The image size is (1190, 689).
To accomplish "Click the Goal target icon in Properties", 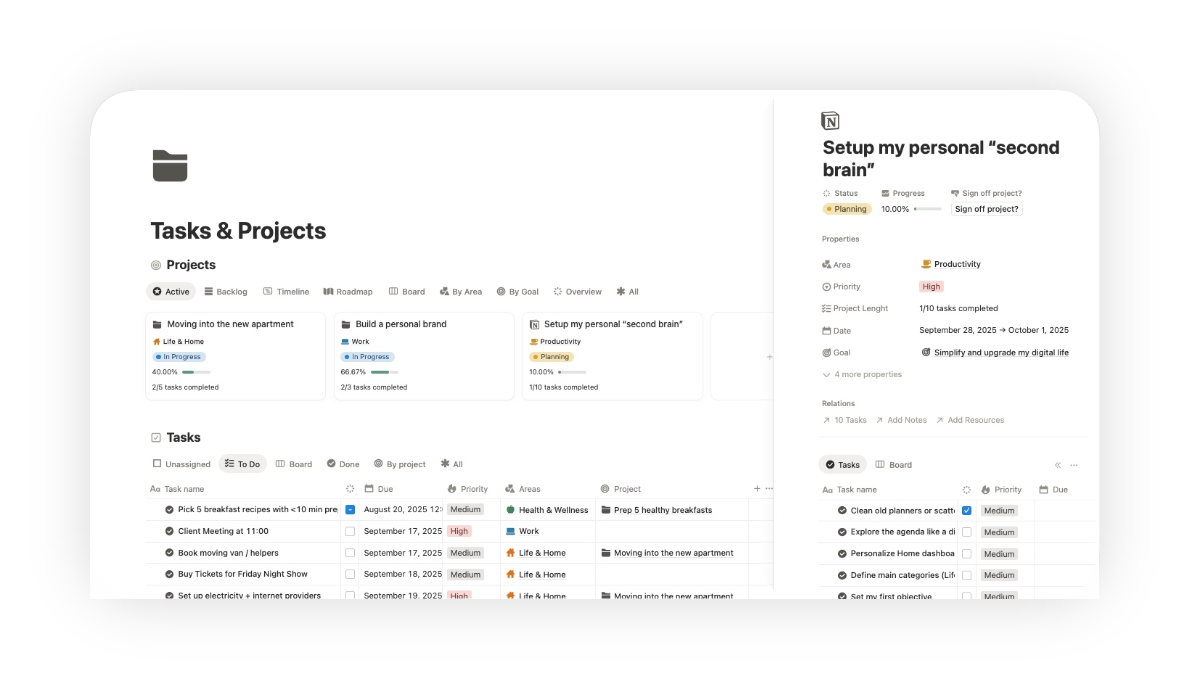I will [x=826, y=352].
